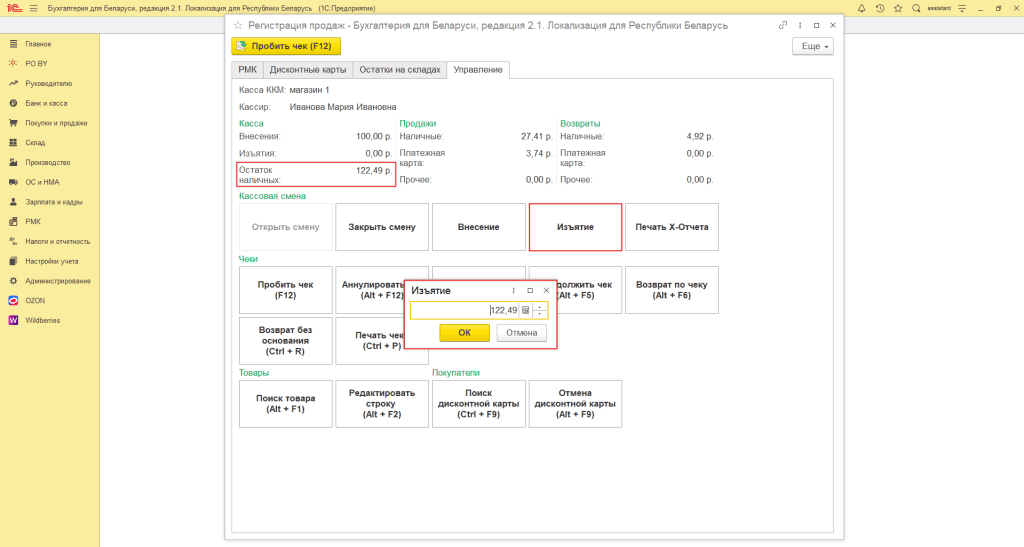The width and height of the screenshot is (1024, 547).
Task: Click Остаток наличных value 122,49 р.
Action: click(x=374, y=170)
